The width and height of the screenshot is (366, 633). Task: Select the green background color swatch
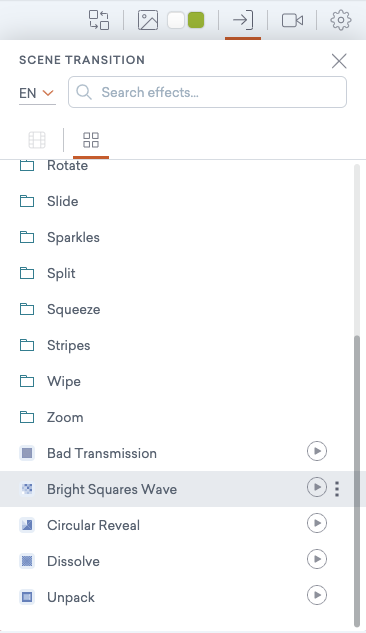click(196, 20)
